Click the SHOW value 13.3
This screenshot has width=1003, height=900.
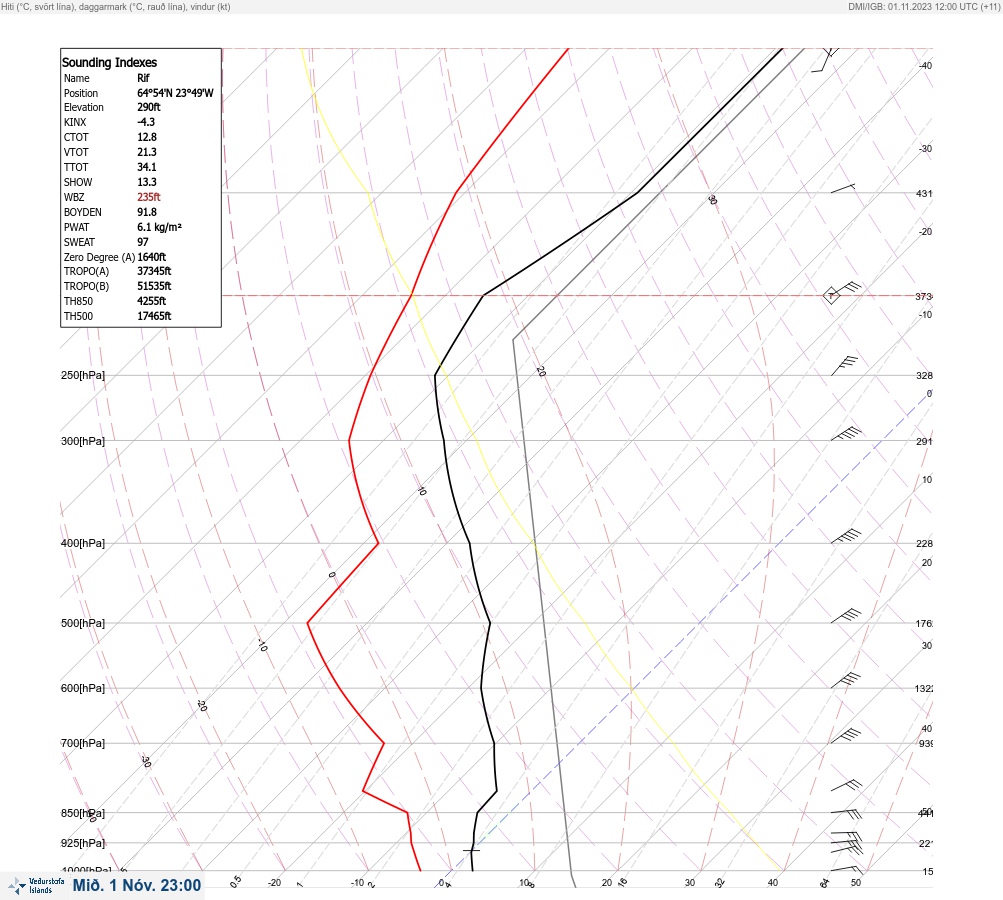(x=147, y=182)
